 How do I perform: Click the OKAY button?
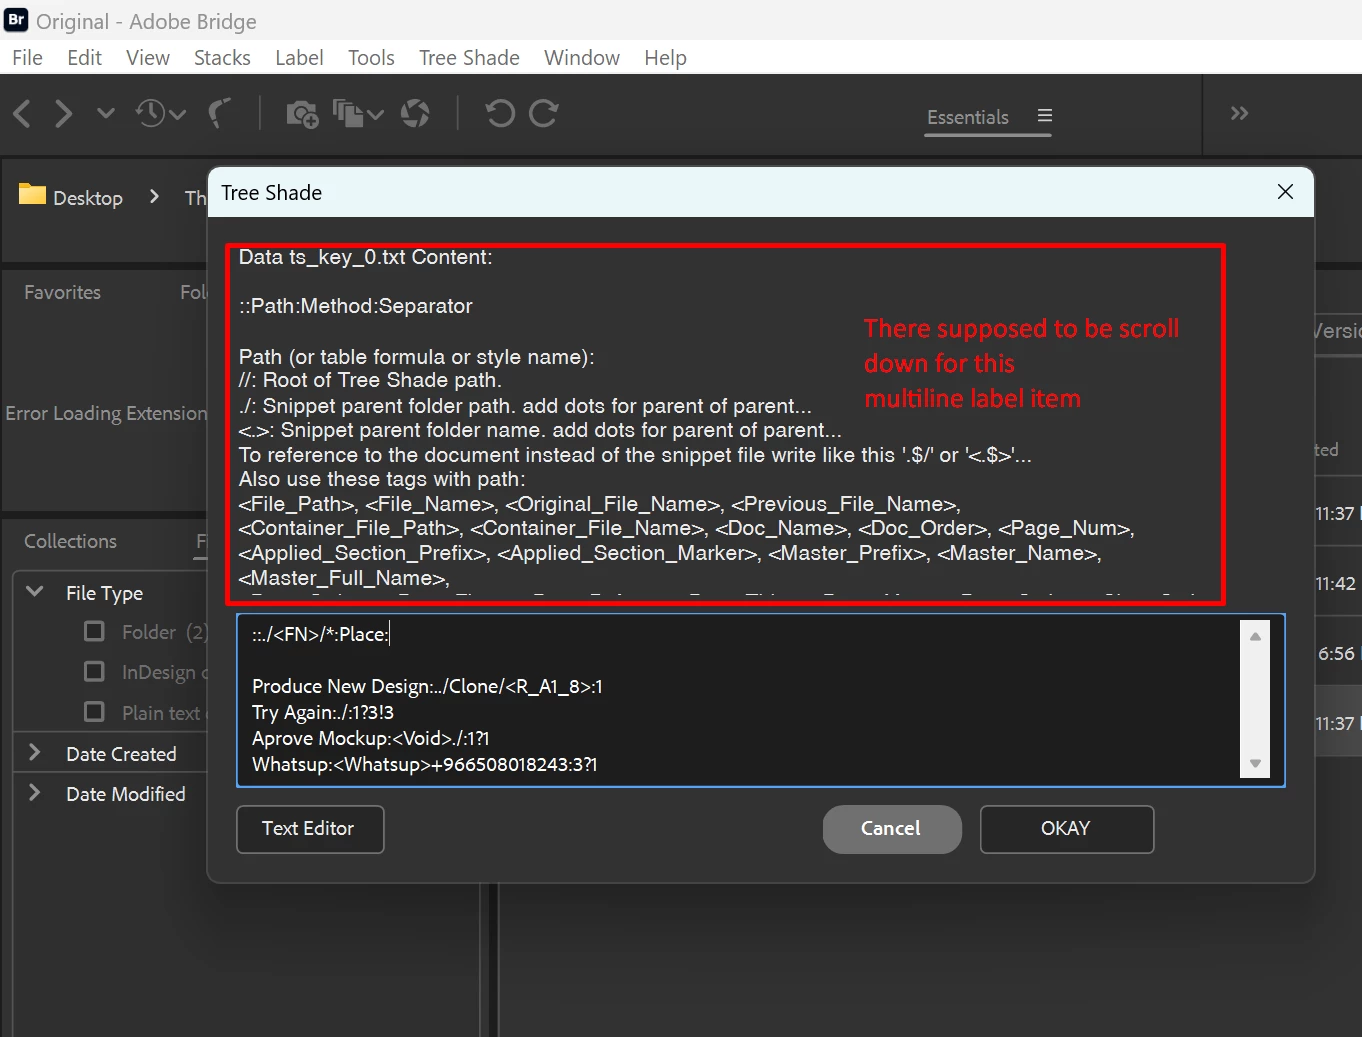coord(1067,829)
